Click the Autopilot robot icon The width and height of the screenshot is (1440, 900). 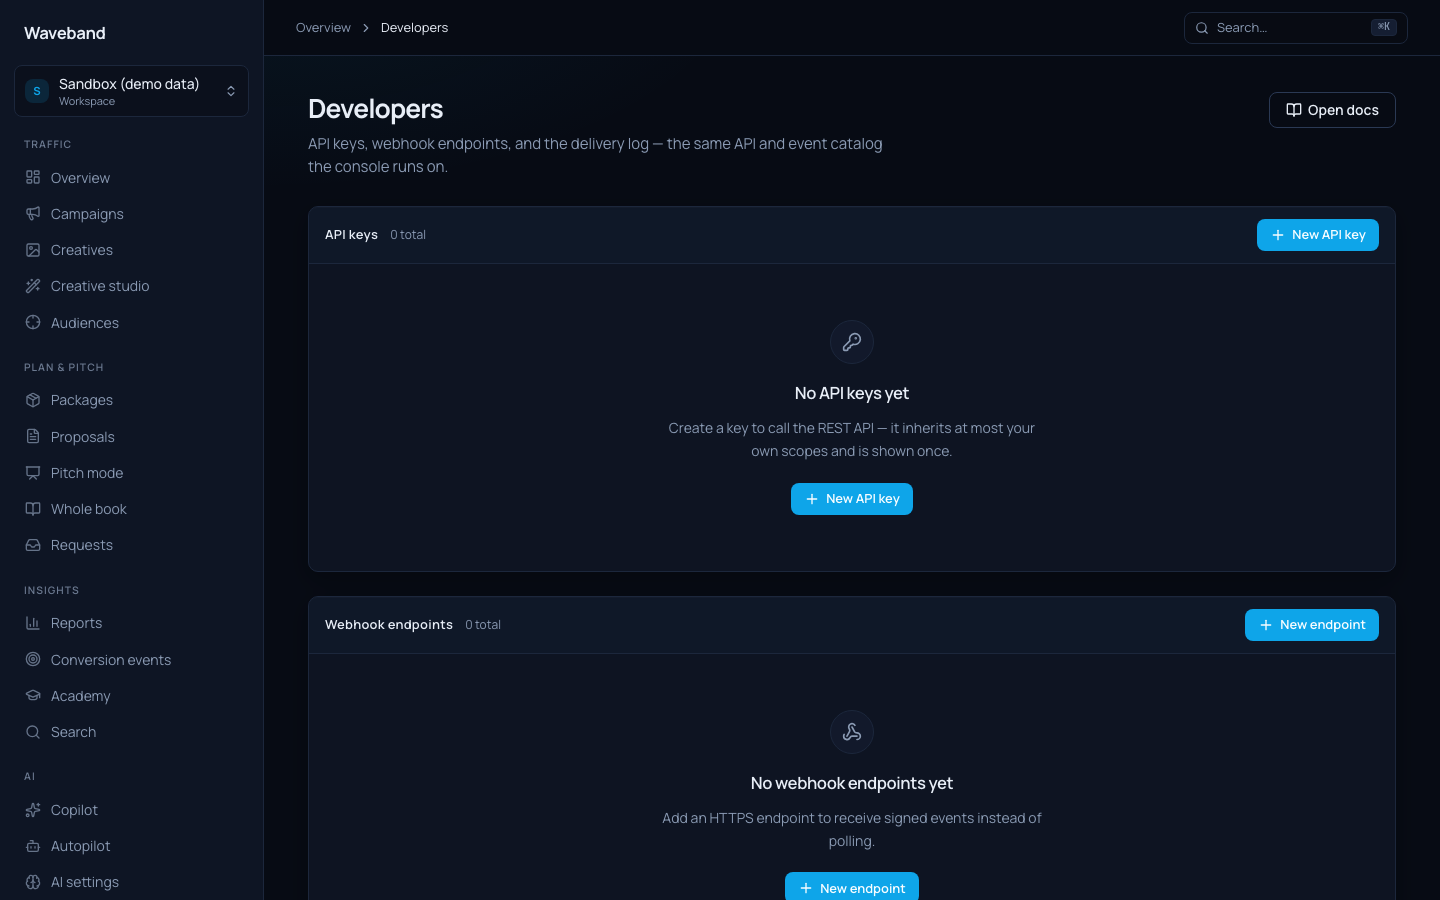point(33,846)
